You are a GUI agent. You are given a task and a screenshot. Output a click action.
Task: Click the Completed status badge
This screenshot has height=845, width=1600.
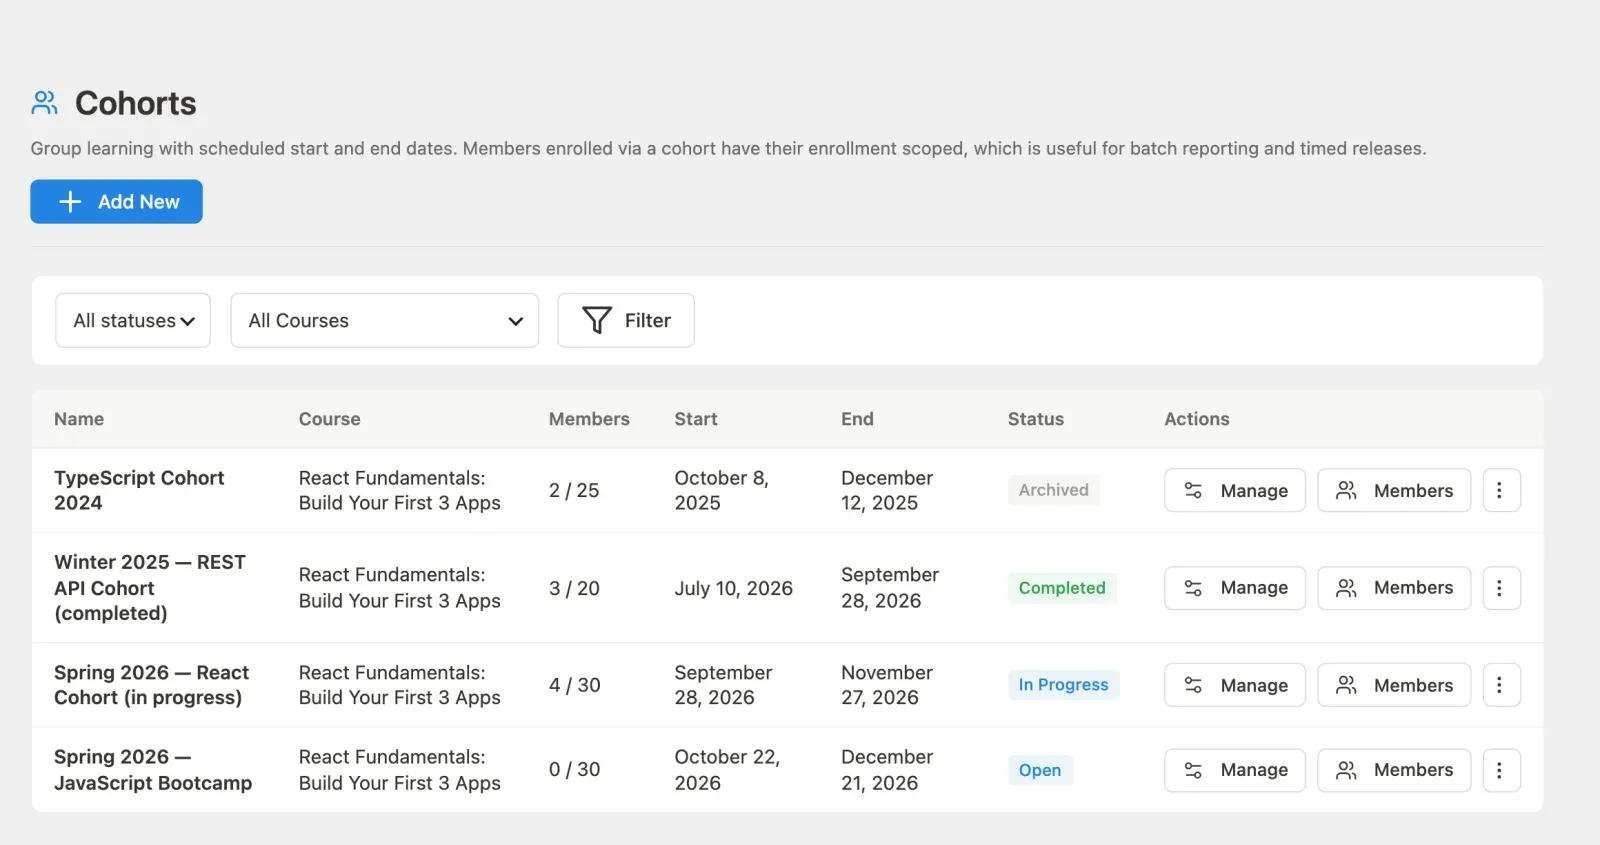[x=1062, y=588]
